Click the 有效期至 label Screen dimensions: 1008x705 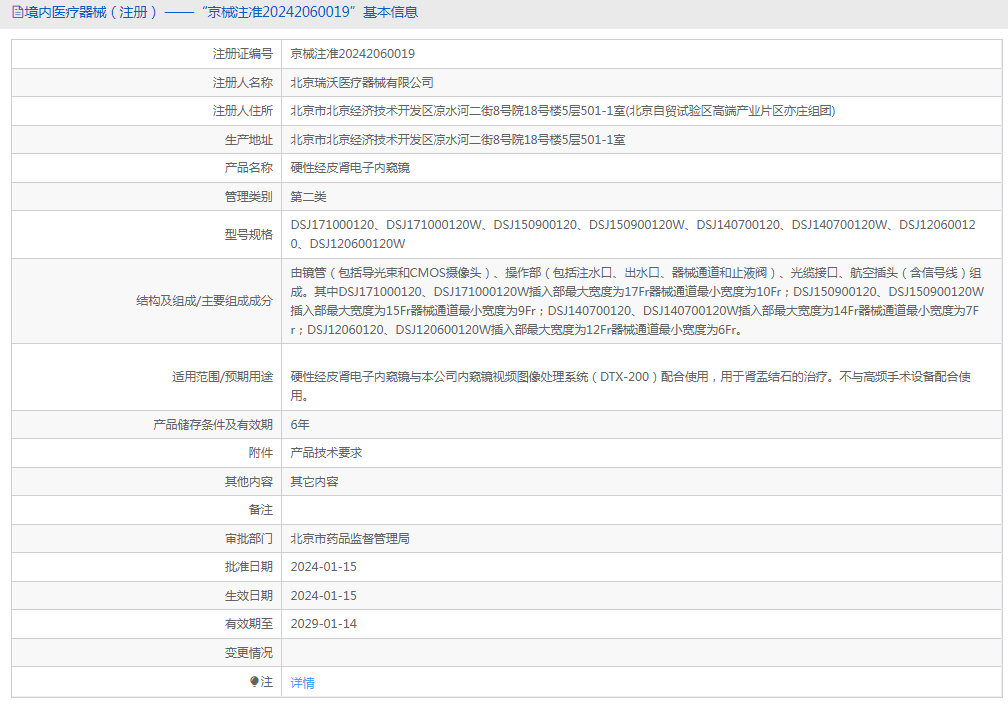[248, 624]
